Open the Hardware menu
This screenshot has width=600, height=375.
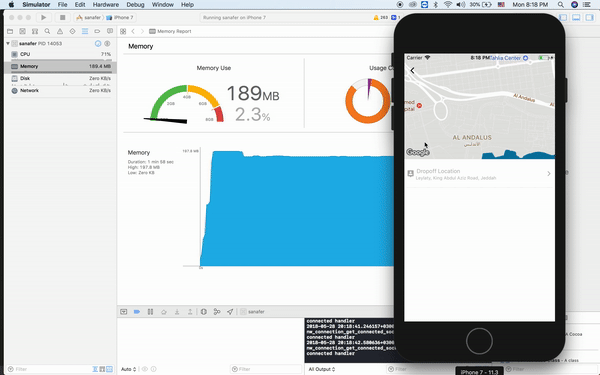tap(106, 5)
